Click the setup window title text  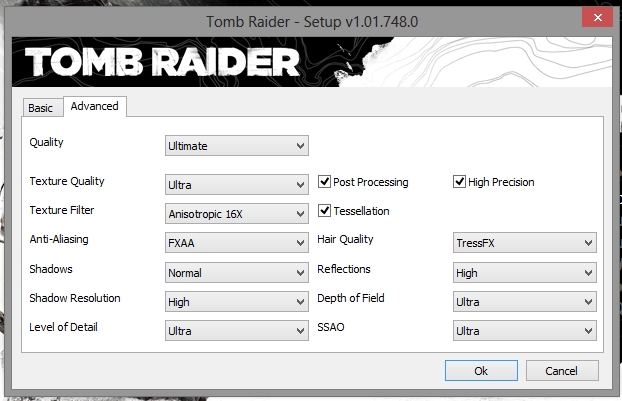click(x=312, y=22)
